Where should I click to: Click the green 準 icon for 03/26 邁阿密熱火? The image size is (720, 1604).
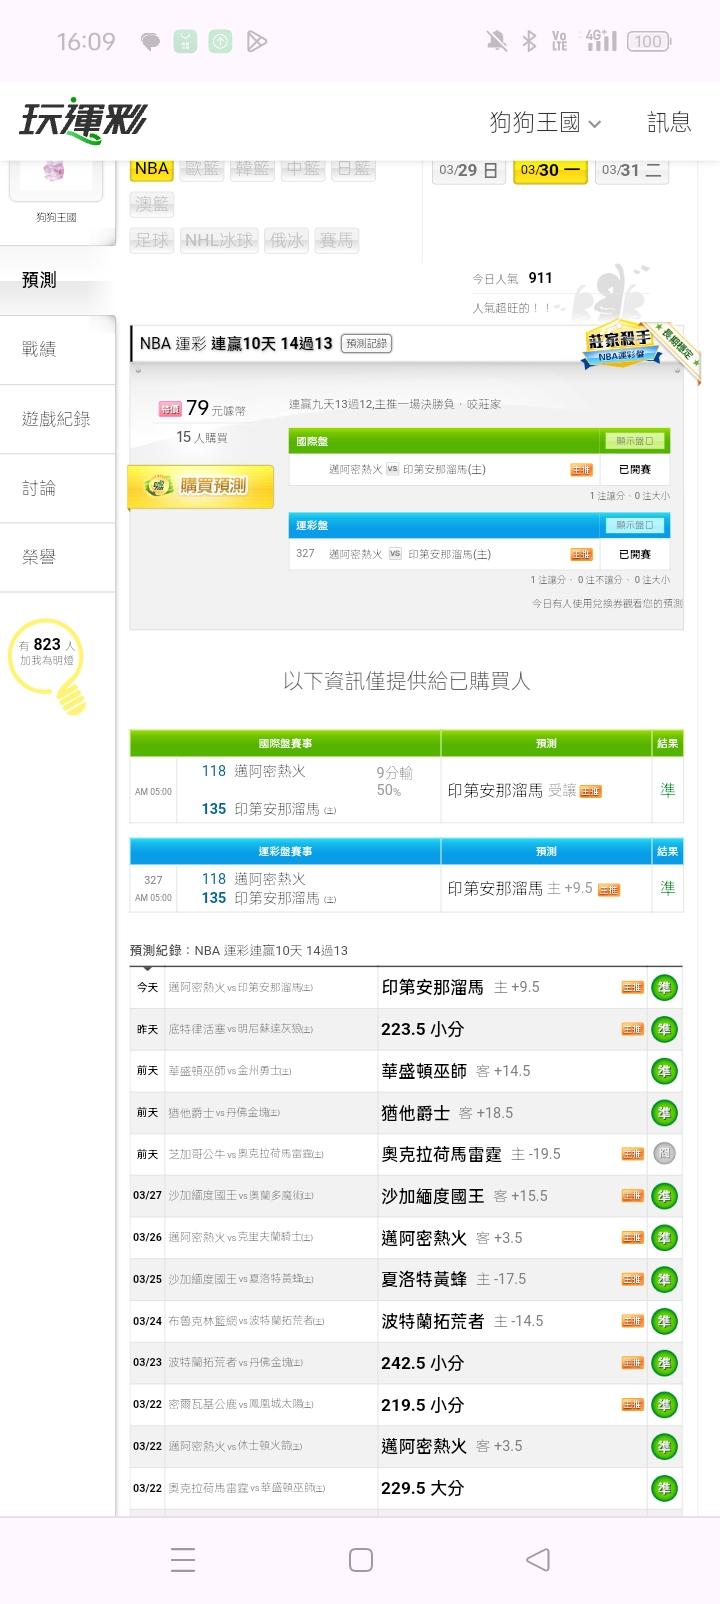pyautogui.click(x=664, y=1238)
